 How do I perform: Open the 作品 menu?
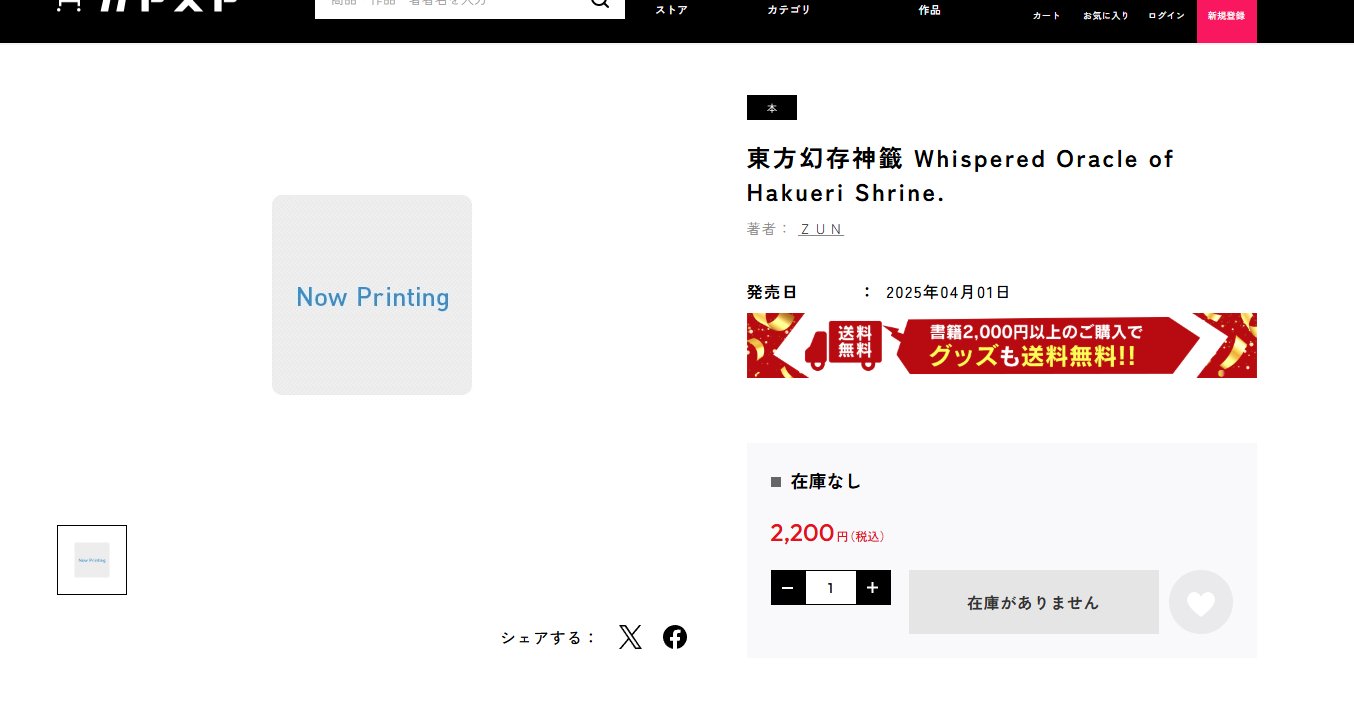pos(929,10)
